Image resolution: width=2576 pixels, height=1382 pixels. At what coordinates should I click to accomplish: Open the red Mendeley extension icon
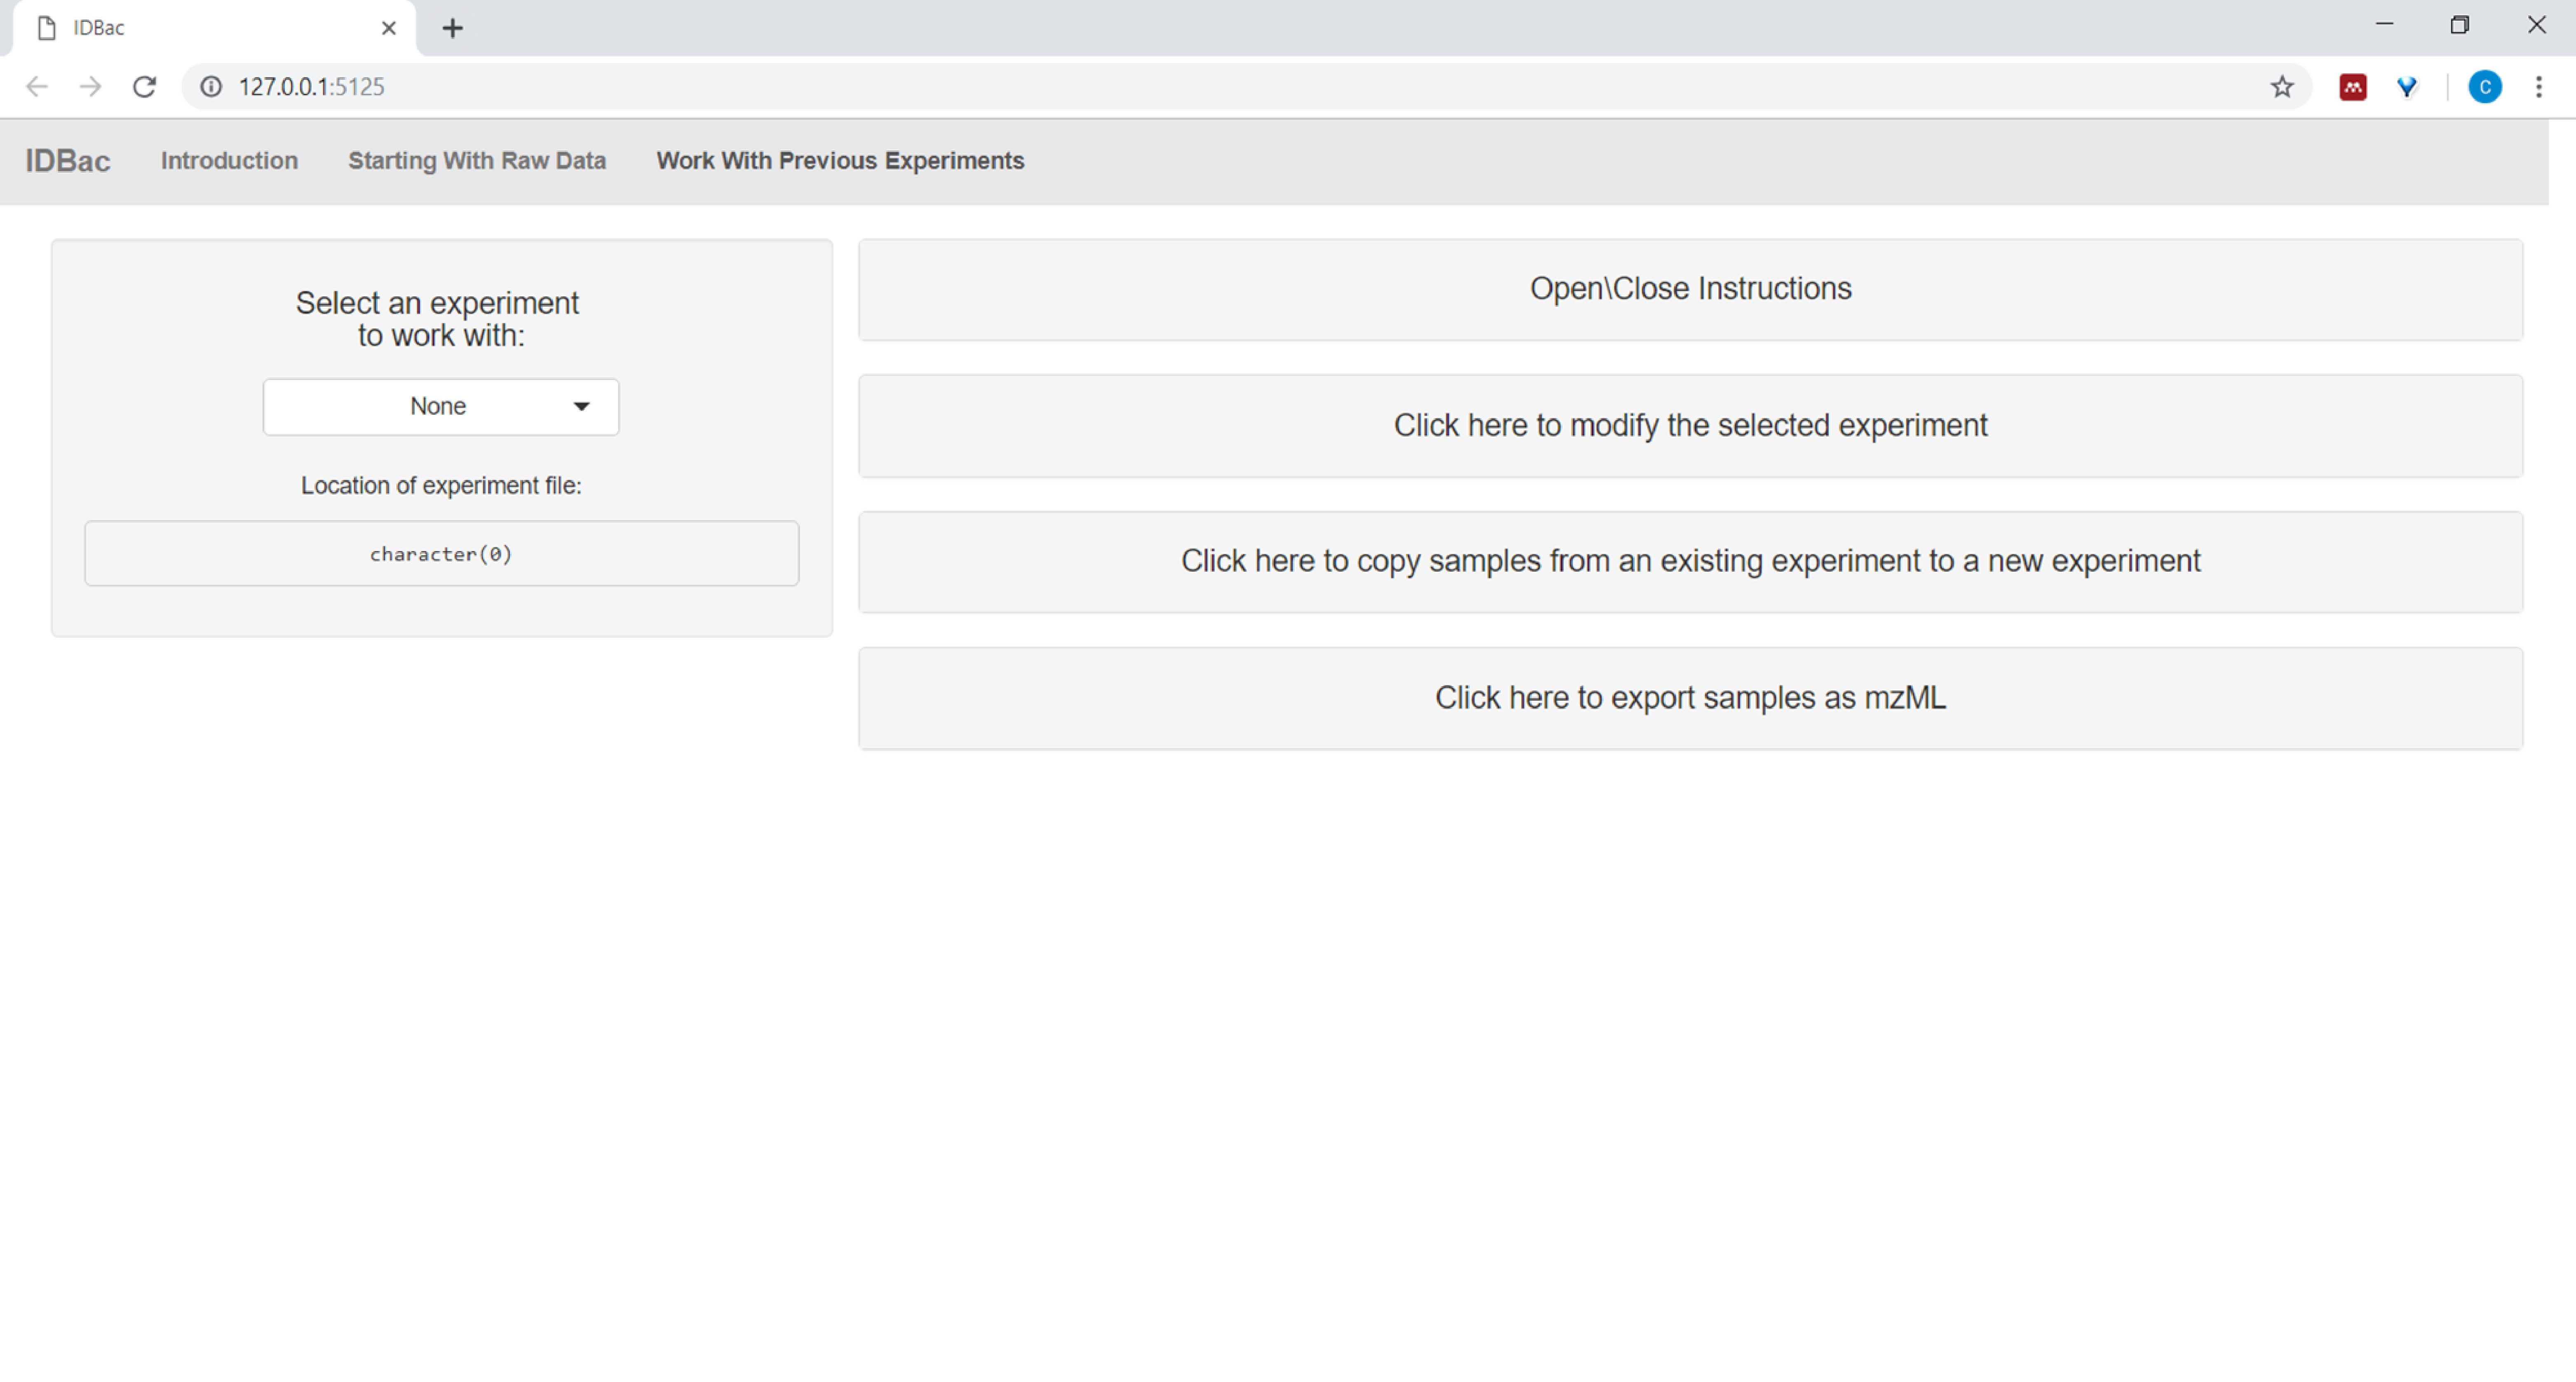click(x=2352, y=87)
